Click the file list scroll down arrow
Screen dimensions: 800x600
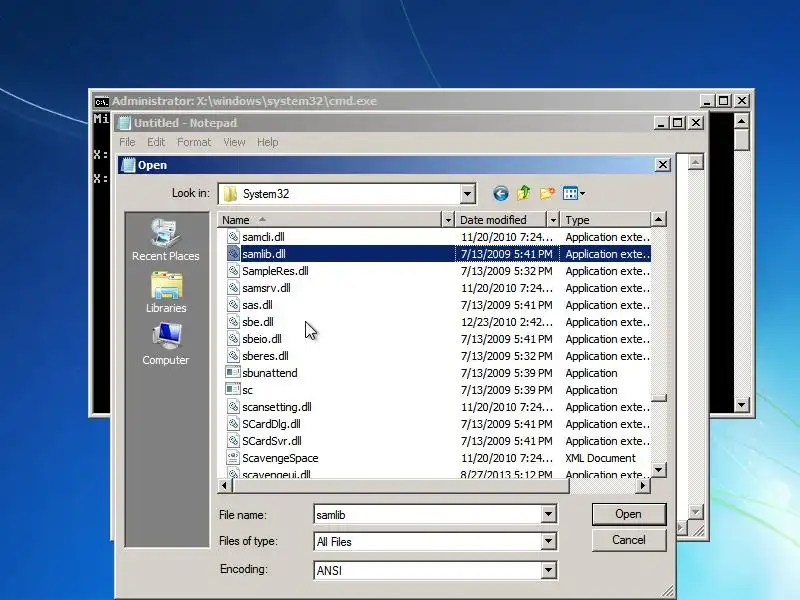pos(659,470)
